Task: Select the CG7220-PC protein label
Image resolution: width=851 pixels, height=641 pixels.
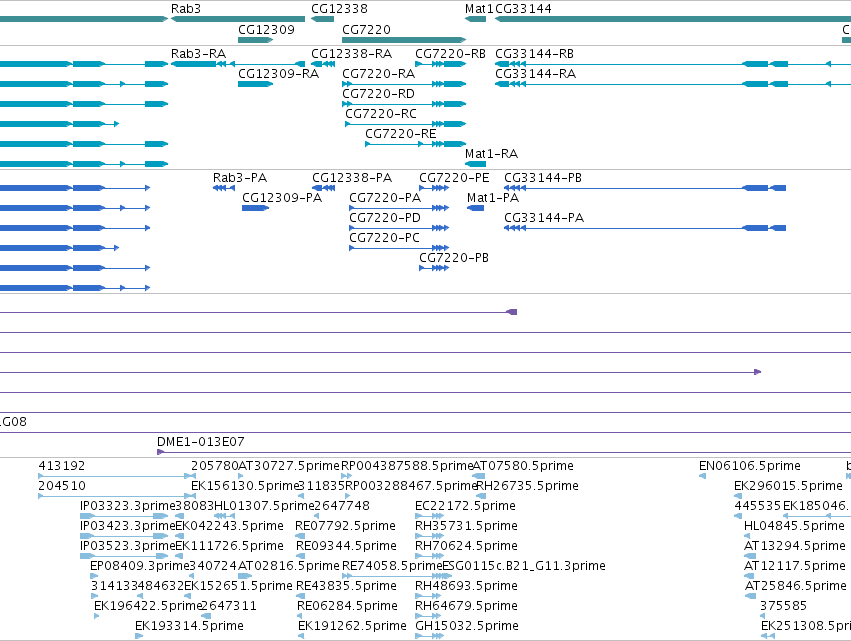Action: 384,238
